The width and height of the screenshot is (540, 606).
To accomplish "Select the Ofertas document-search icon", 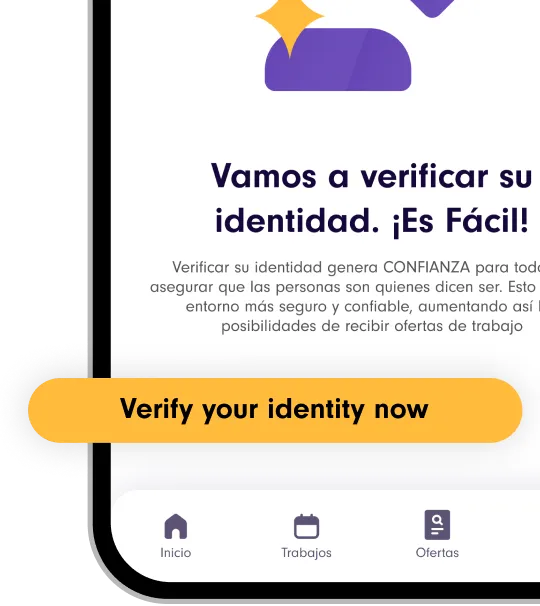I will pyautogui.click(x=437, y=525).
